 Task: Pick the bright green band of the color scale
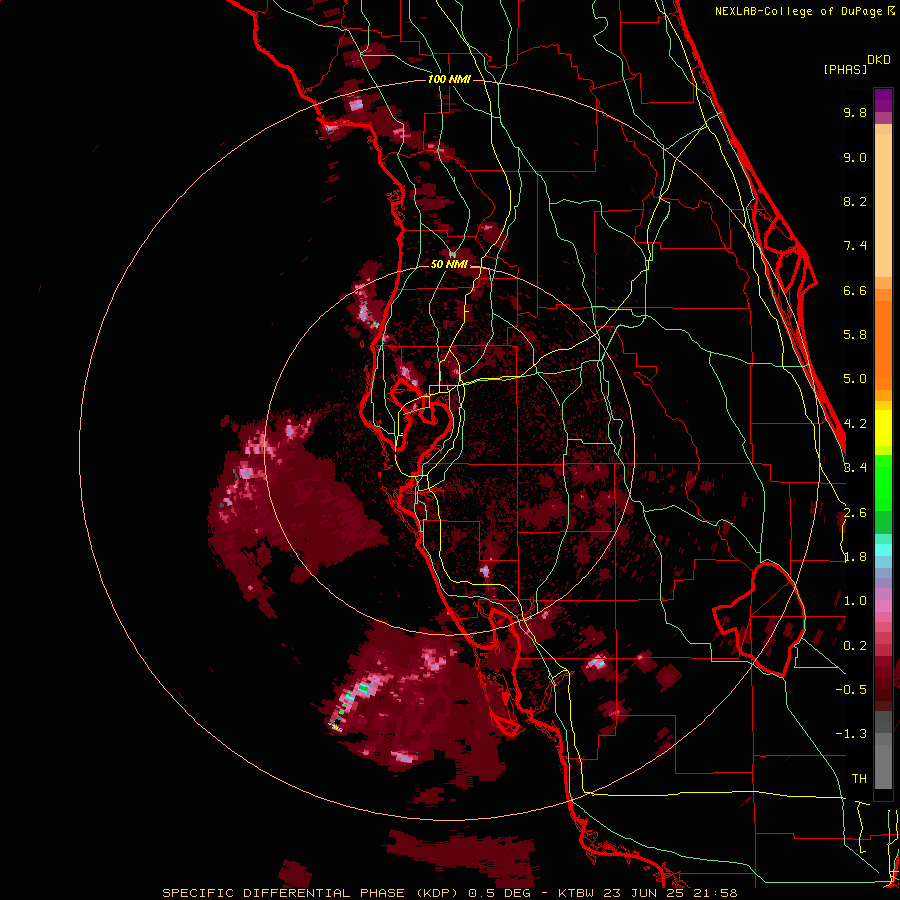click(x=883, y=482)
